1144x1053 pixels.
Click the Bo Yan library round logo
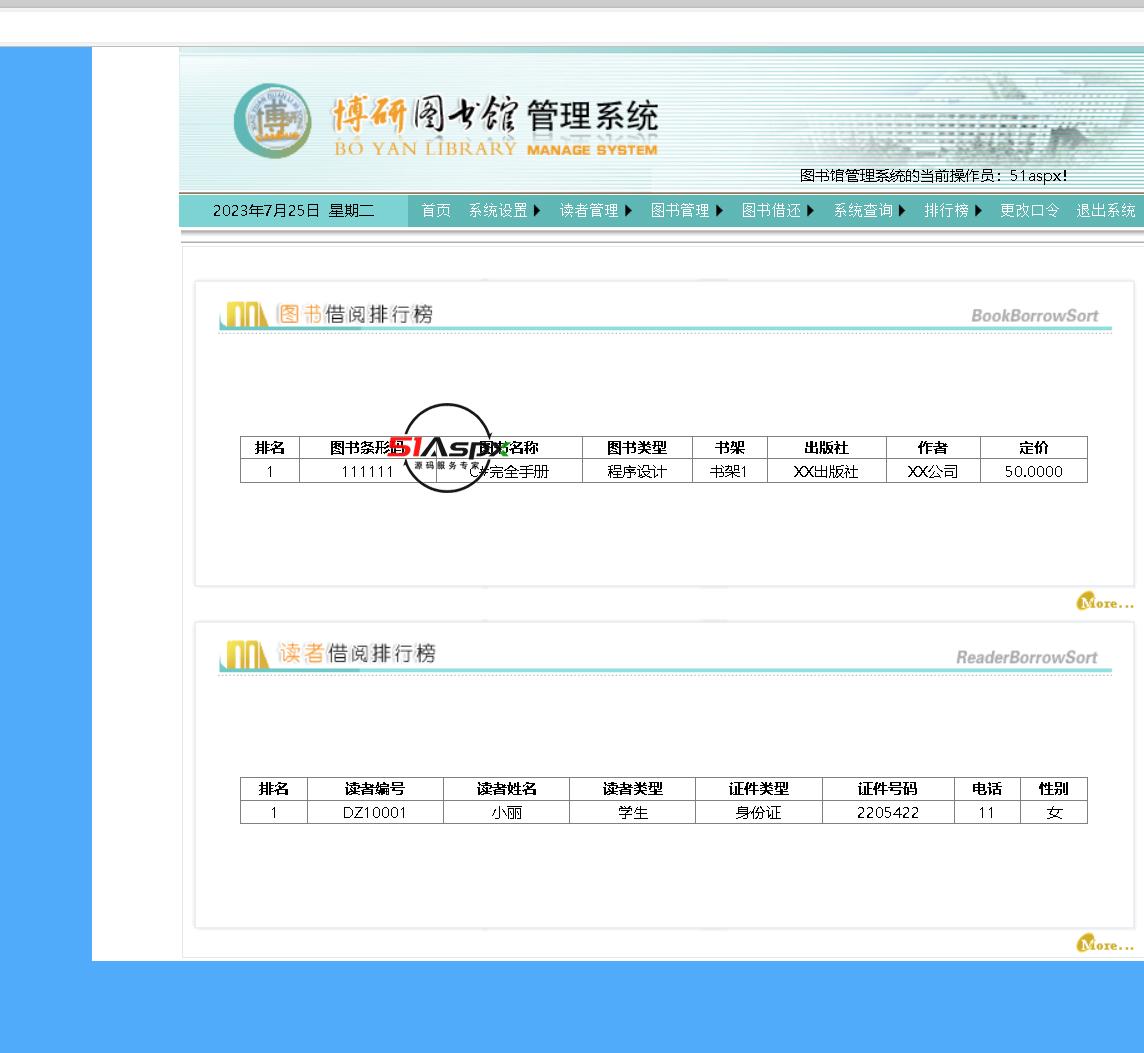[273, 121]
